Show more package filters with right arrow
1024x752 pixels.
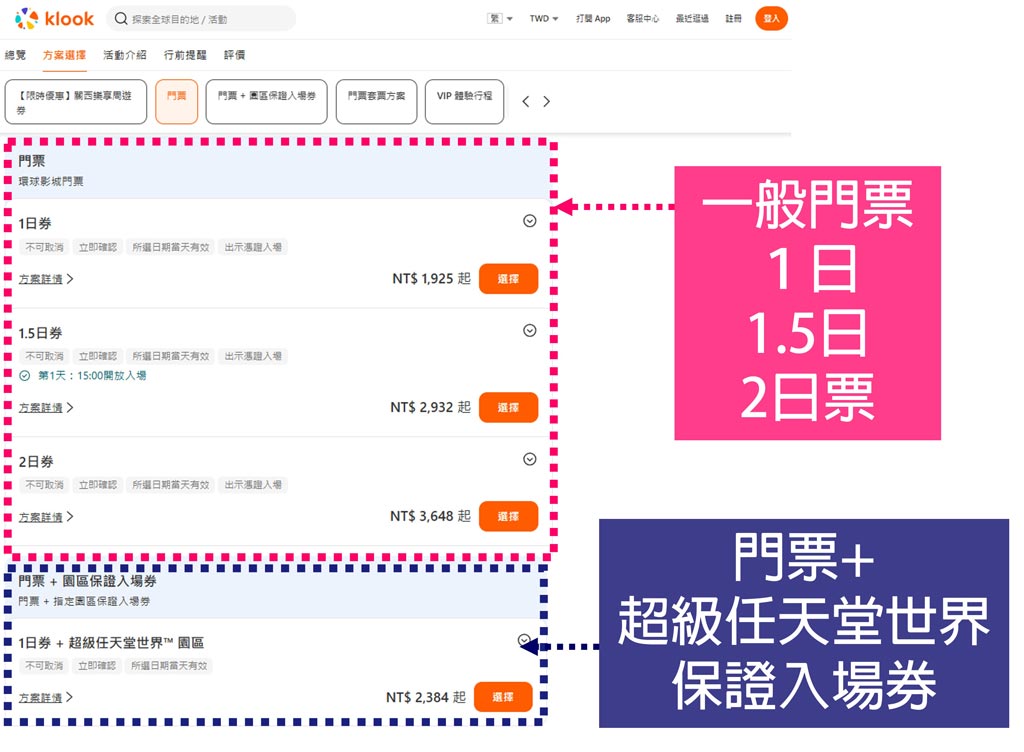point(547,102)
